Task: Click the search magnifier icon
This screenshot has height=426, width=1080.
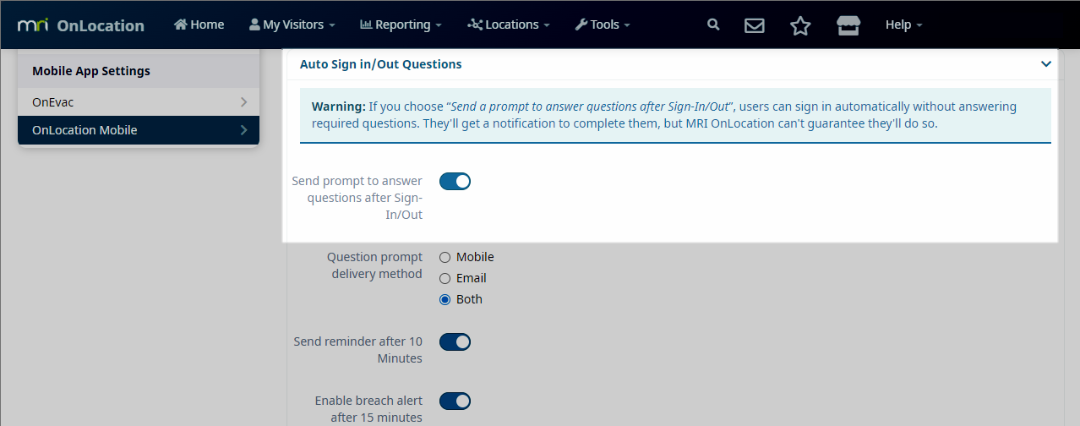Action: coord(713,25)
